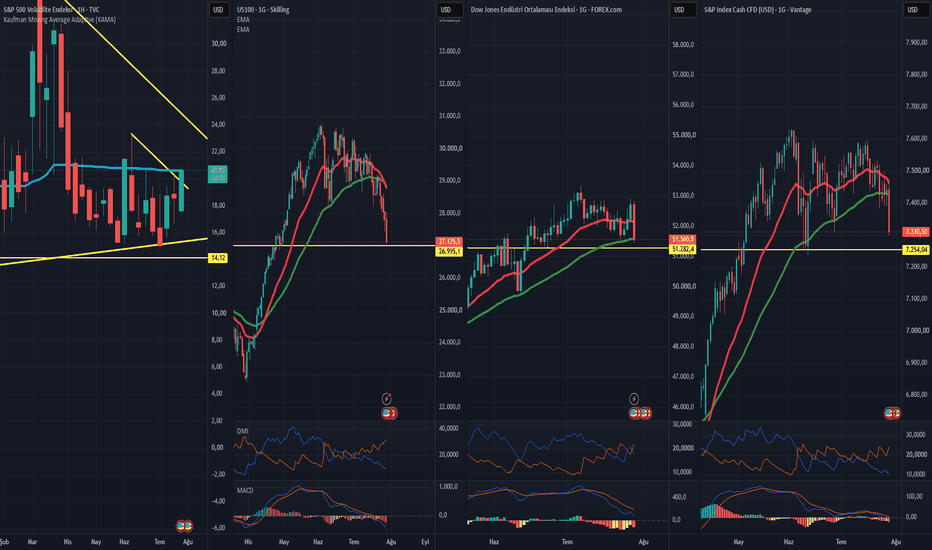The image size is (932, 550).
Task: Click the Mar label on the Volatility Index time axis
Action: (33, 542)
